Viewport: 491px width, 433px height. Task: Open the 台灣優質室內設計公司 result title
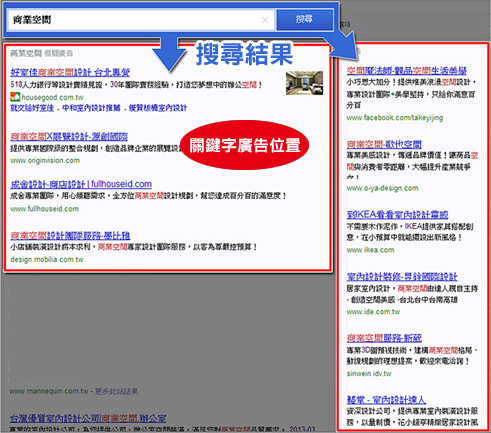coord(88,418)
